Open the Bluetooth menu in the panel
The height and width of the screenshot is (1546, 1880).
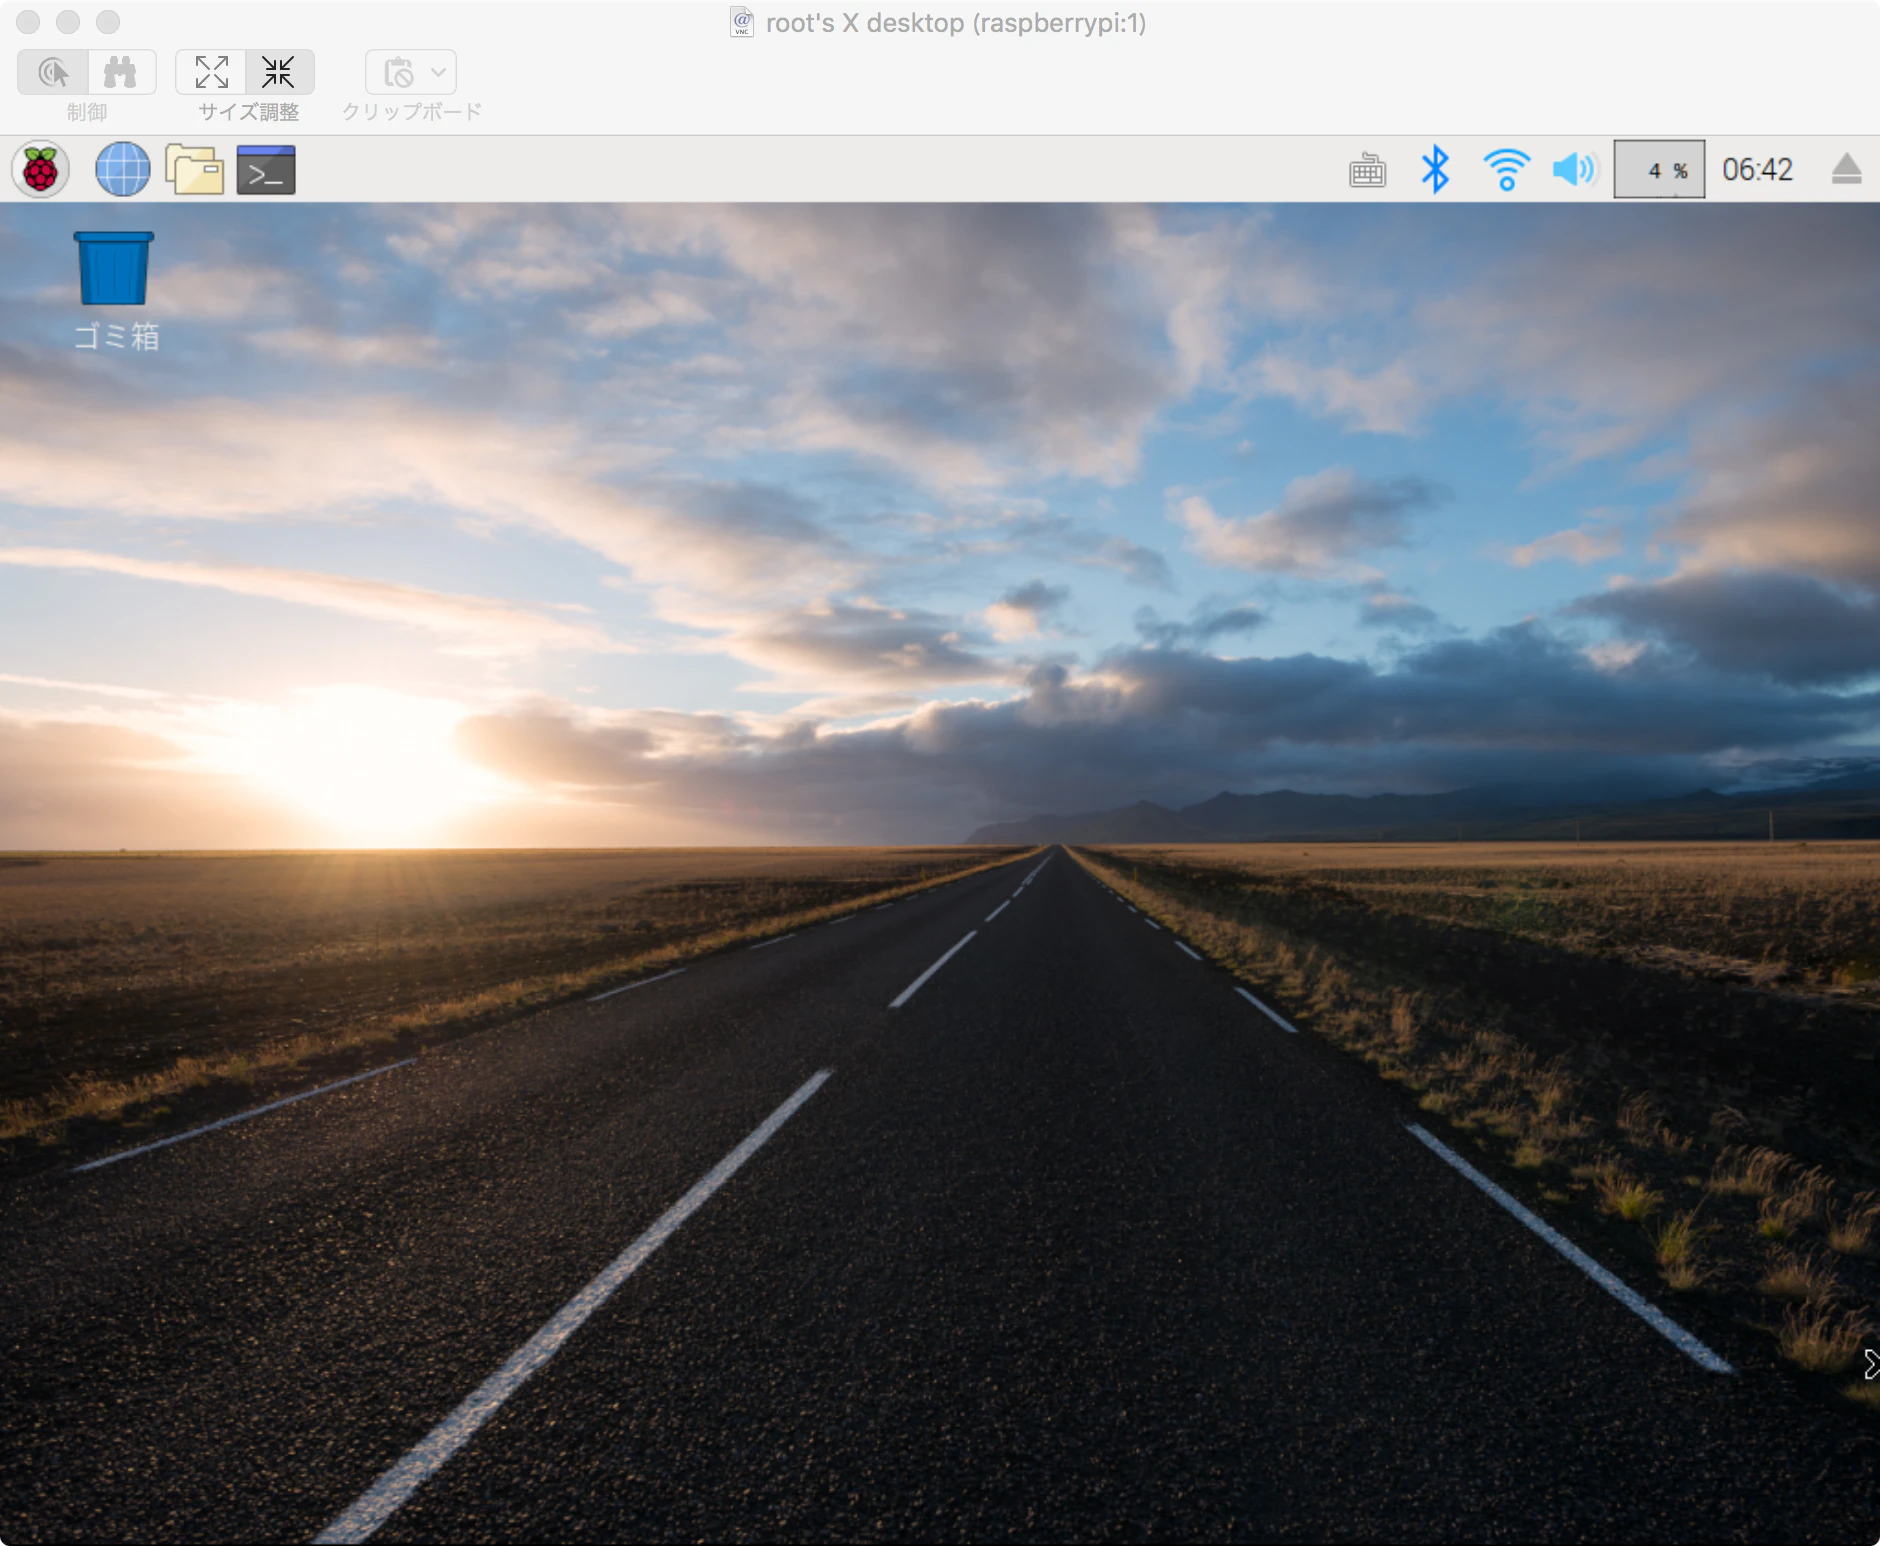[x=1435, y=169]
